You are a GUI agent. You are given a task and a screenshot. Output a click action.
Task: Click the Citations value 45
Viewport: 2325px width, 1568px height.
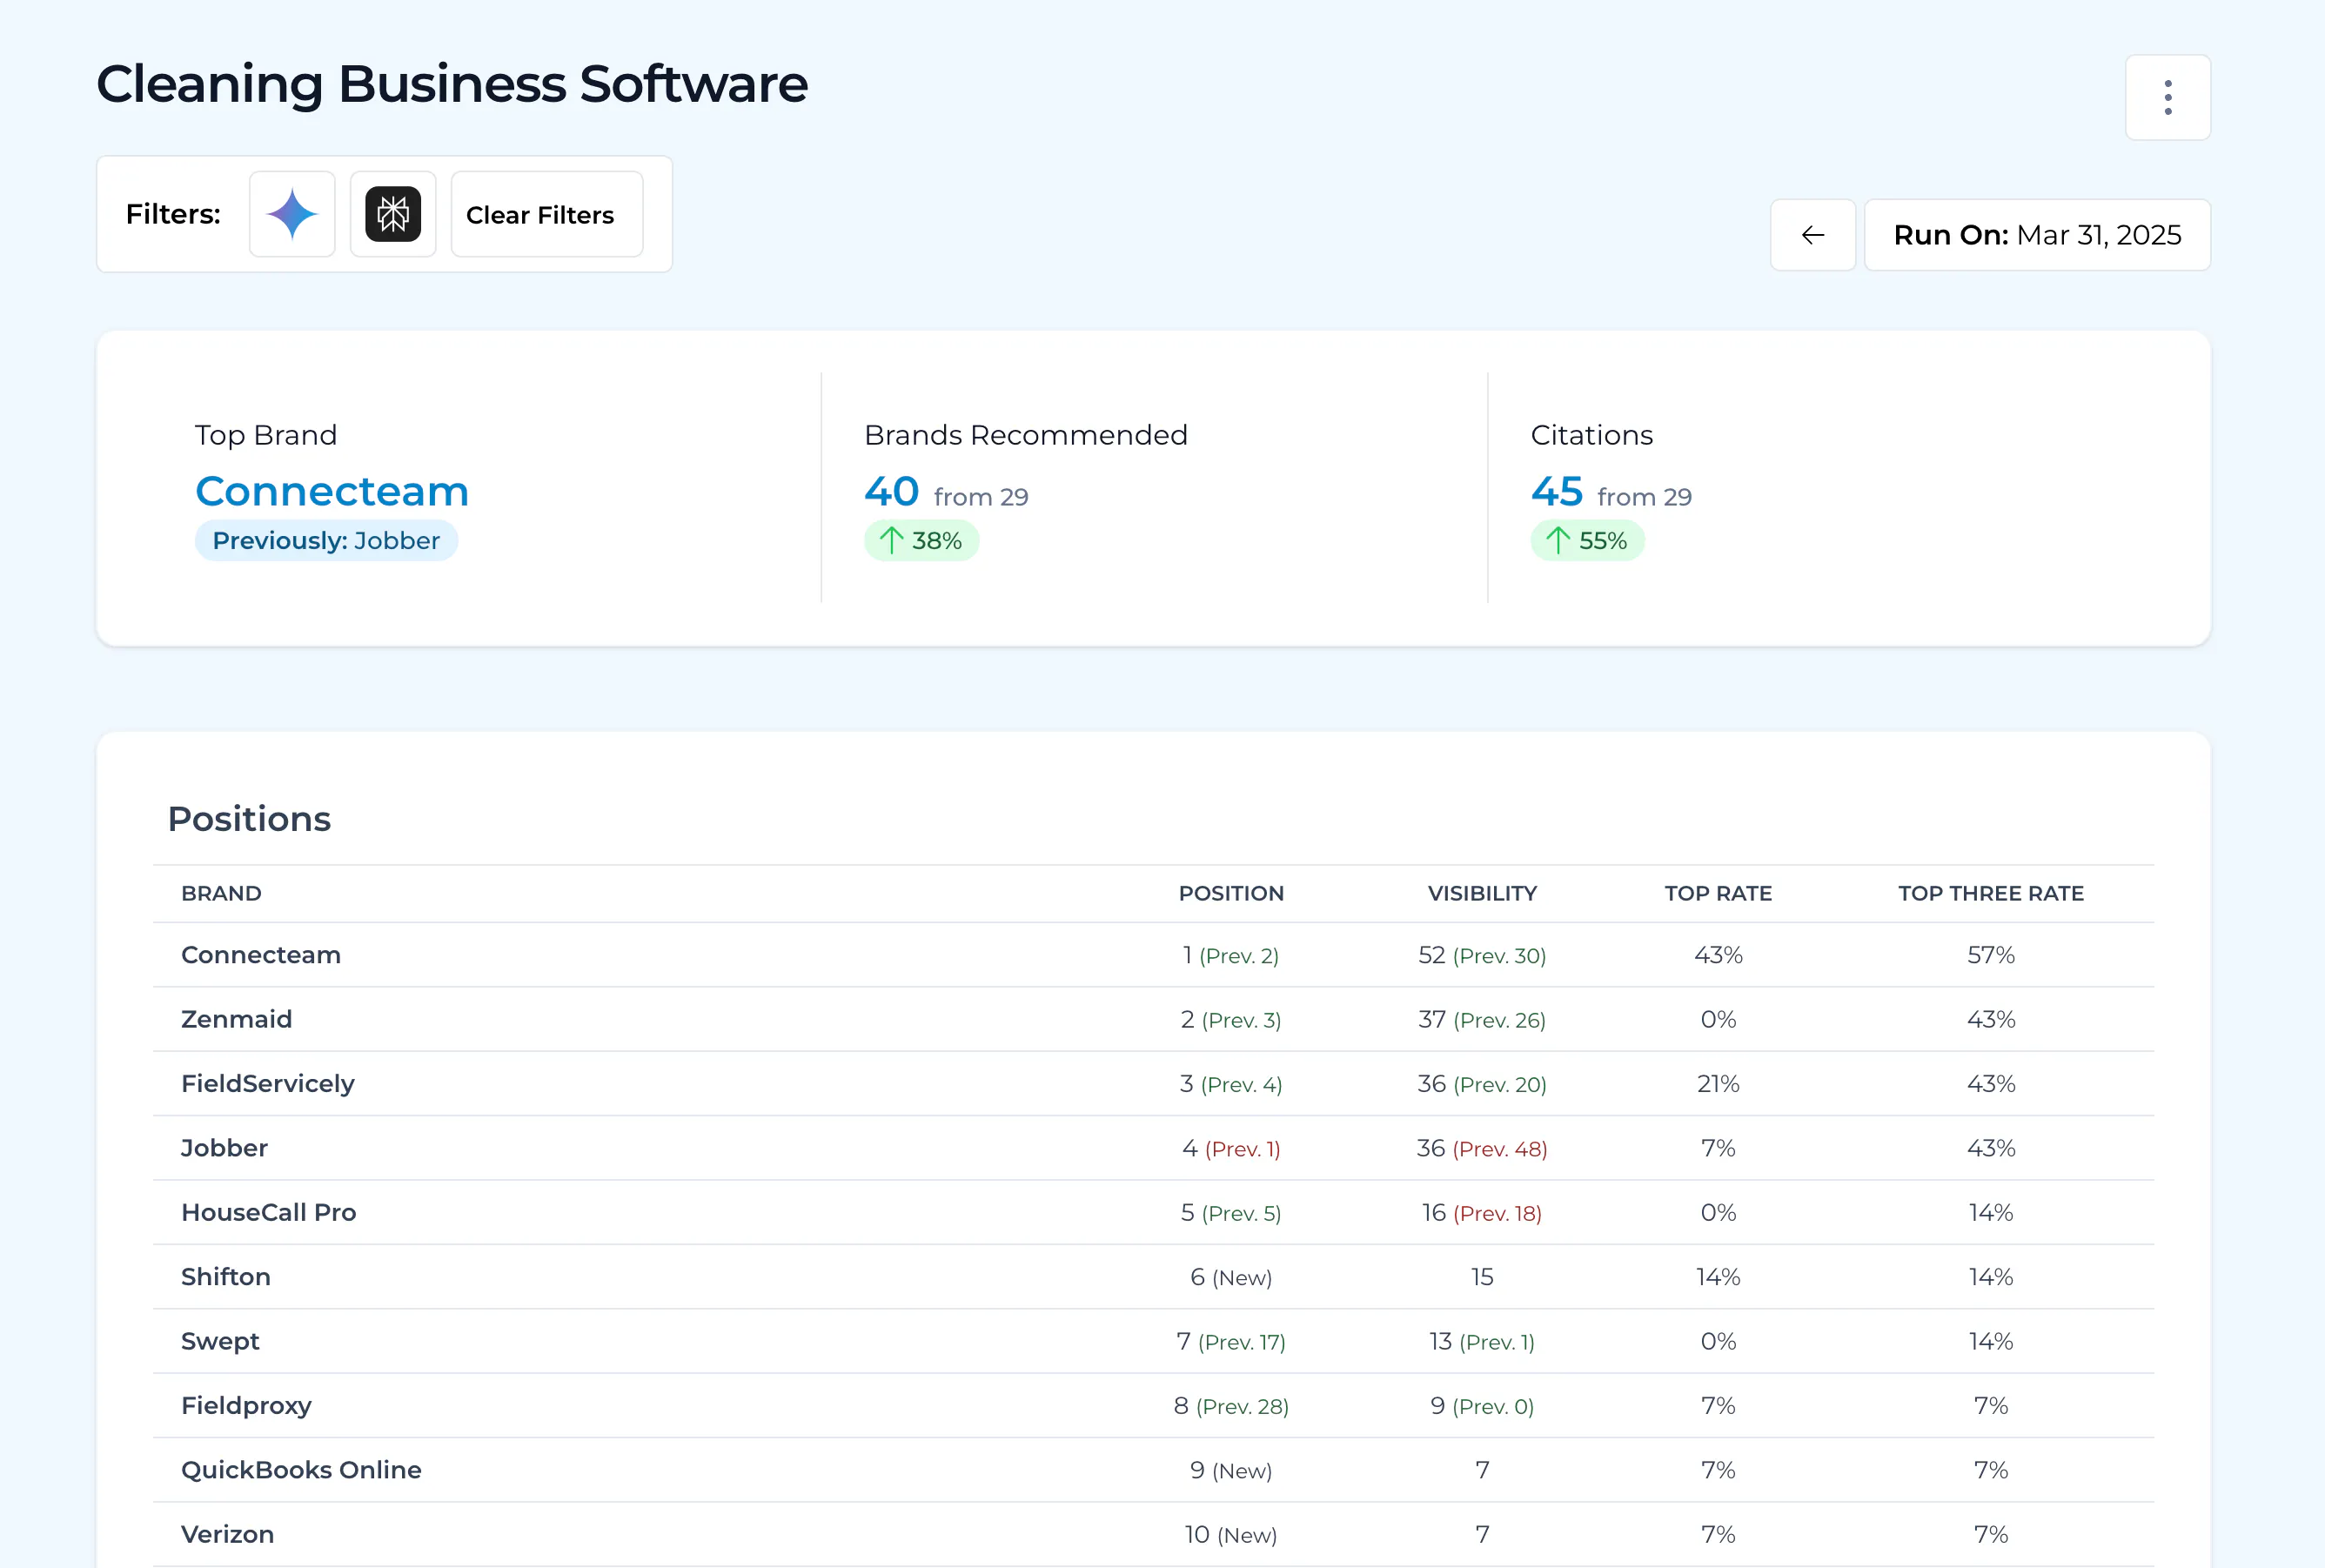pyautogui.click(x=1557, y=491)
